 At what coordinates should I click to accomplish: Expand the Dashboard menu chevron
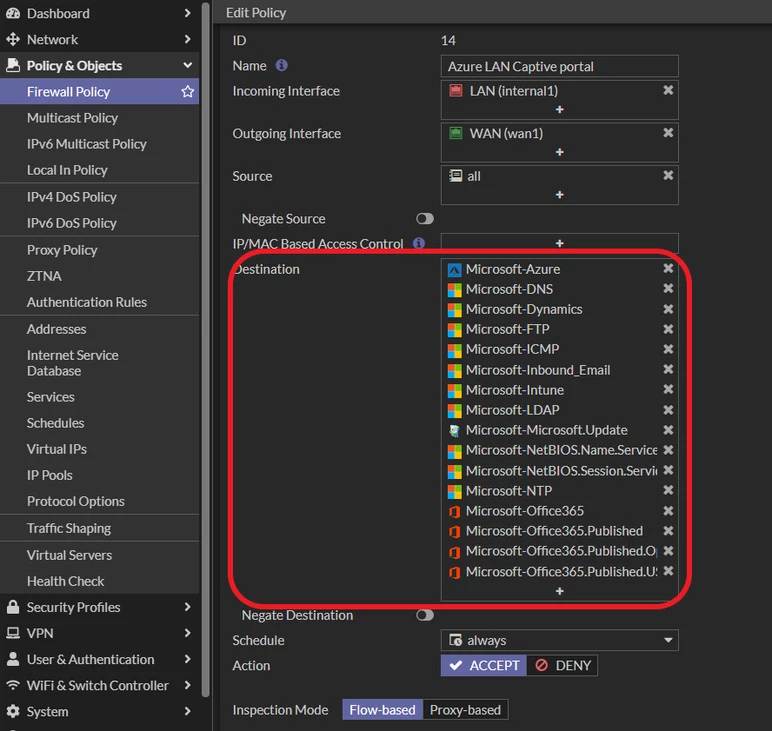coord(188,13)
